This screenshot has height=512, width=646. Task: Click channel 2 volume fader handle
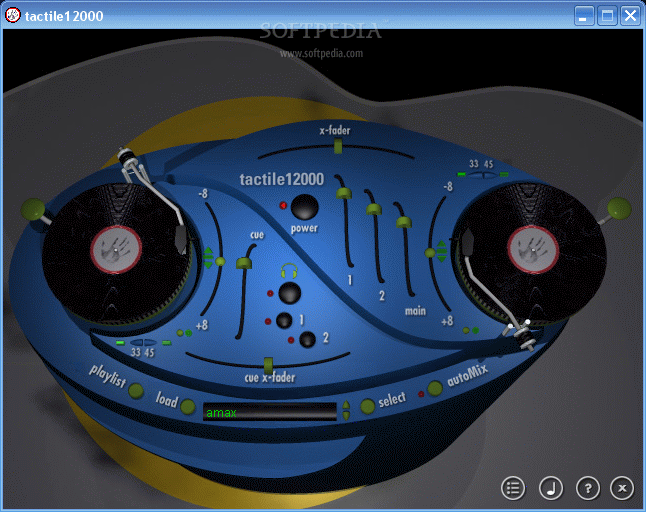click(x=374, y=209)
